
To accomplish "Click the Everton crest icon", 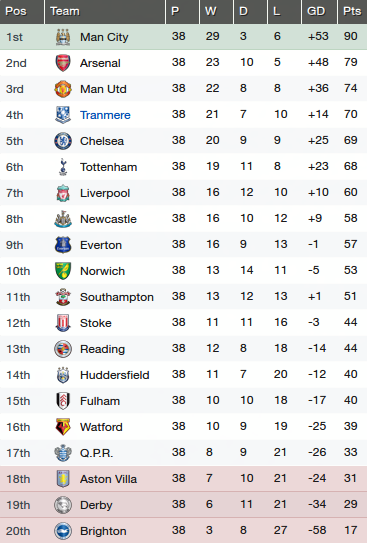I will (63, 245).
